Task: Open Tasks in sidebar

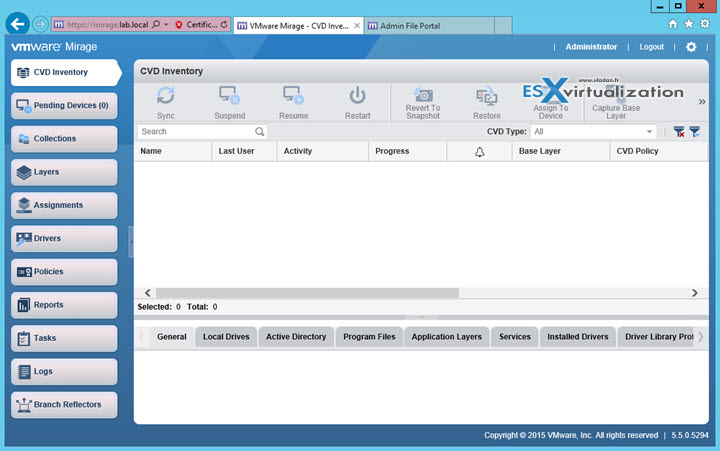Action: (64, 338)
